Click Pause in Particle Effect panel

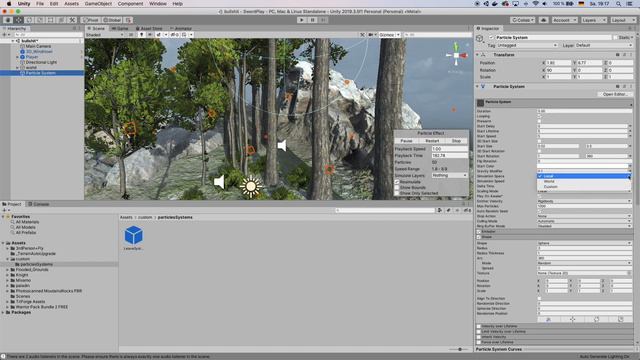[407, 141]
